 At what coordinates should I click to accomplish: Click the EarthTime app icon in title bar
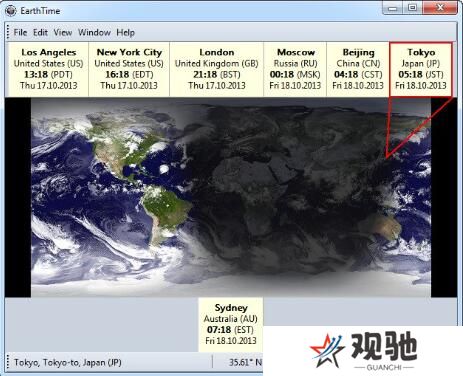(x=11, y=10)
